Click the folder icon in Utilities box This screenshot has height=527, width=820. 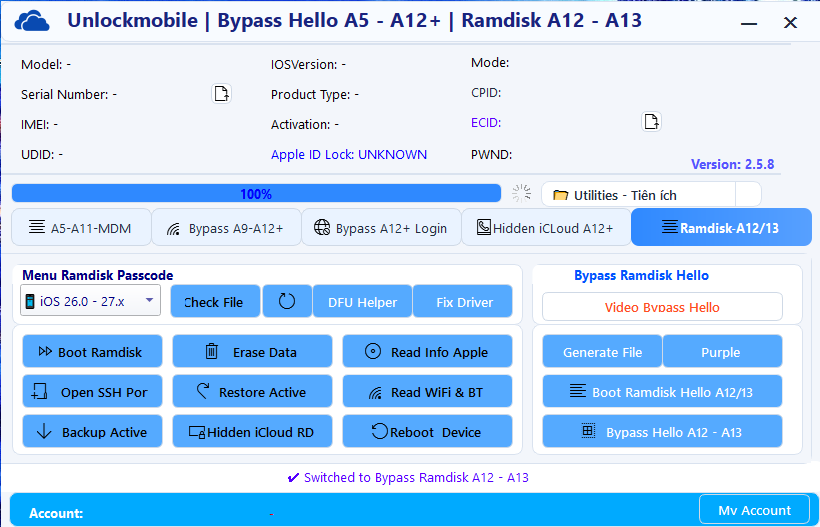tap(560, 196)
